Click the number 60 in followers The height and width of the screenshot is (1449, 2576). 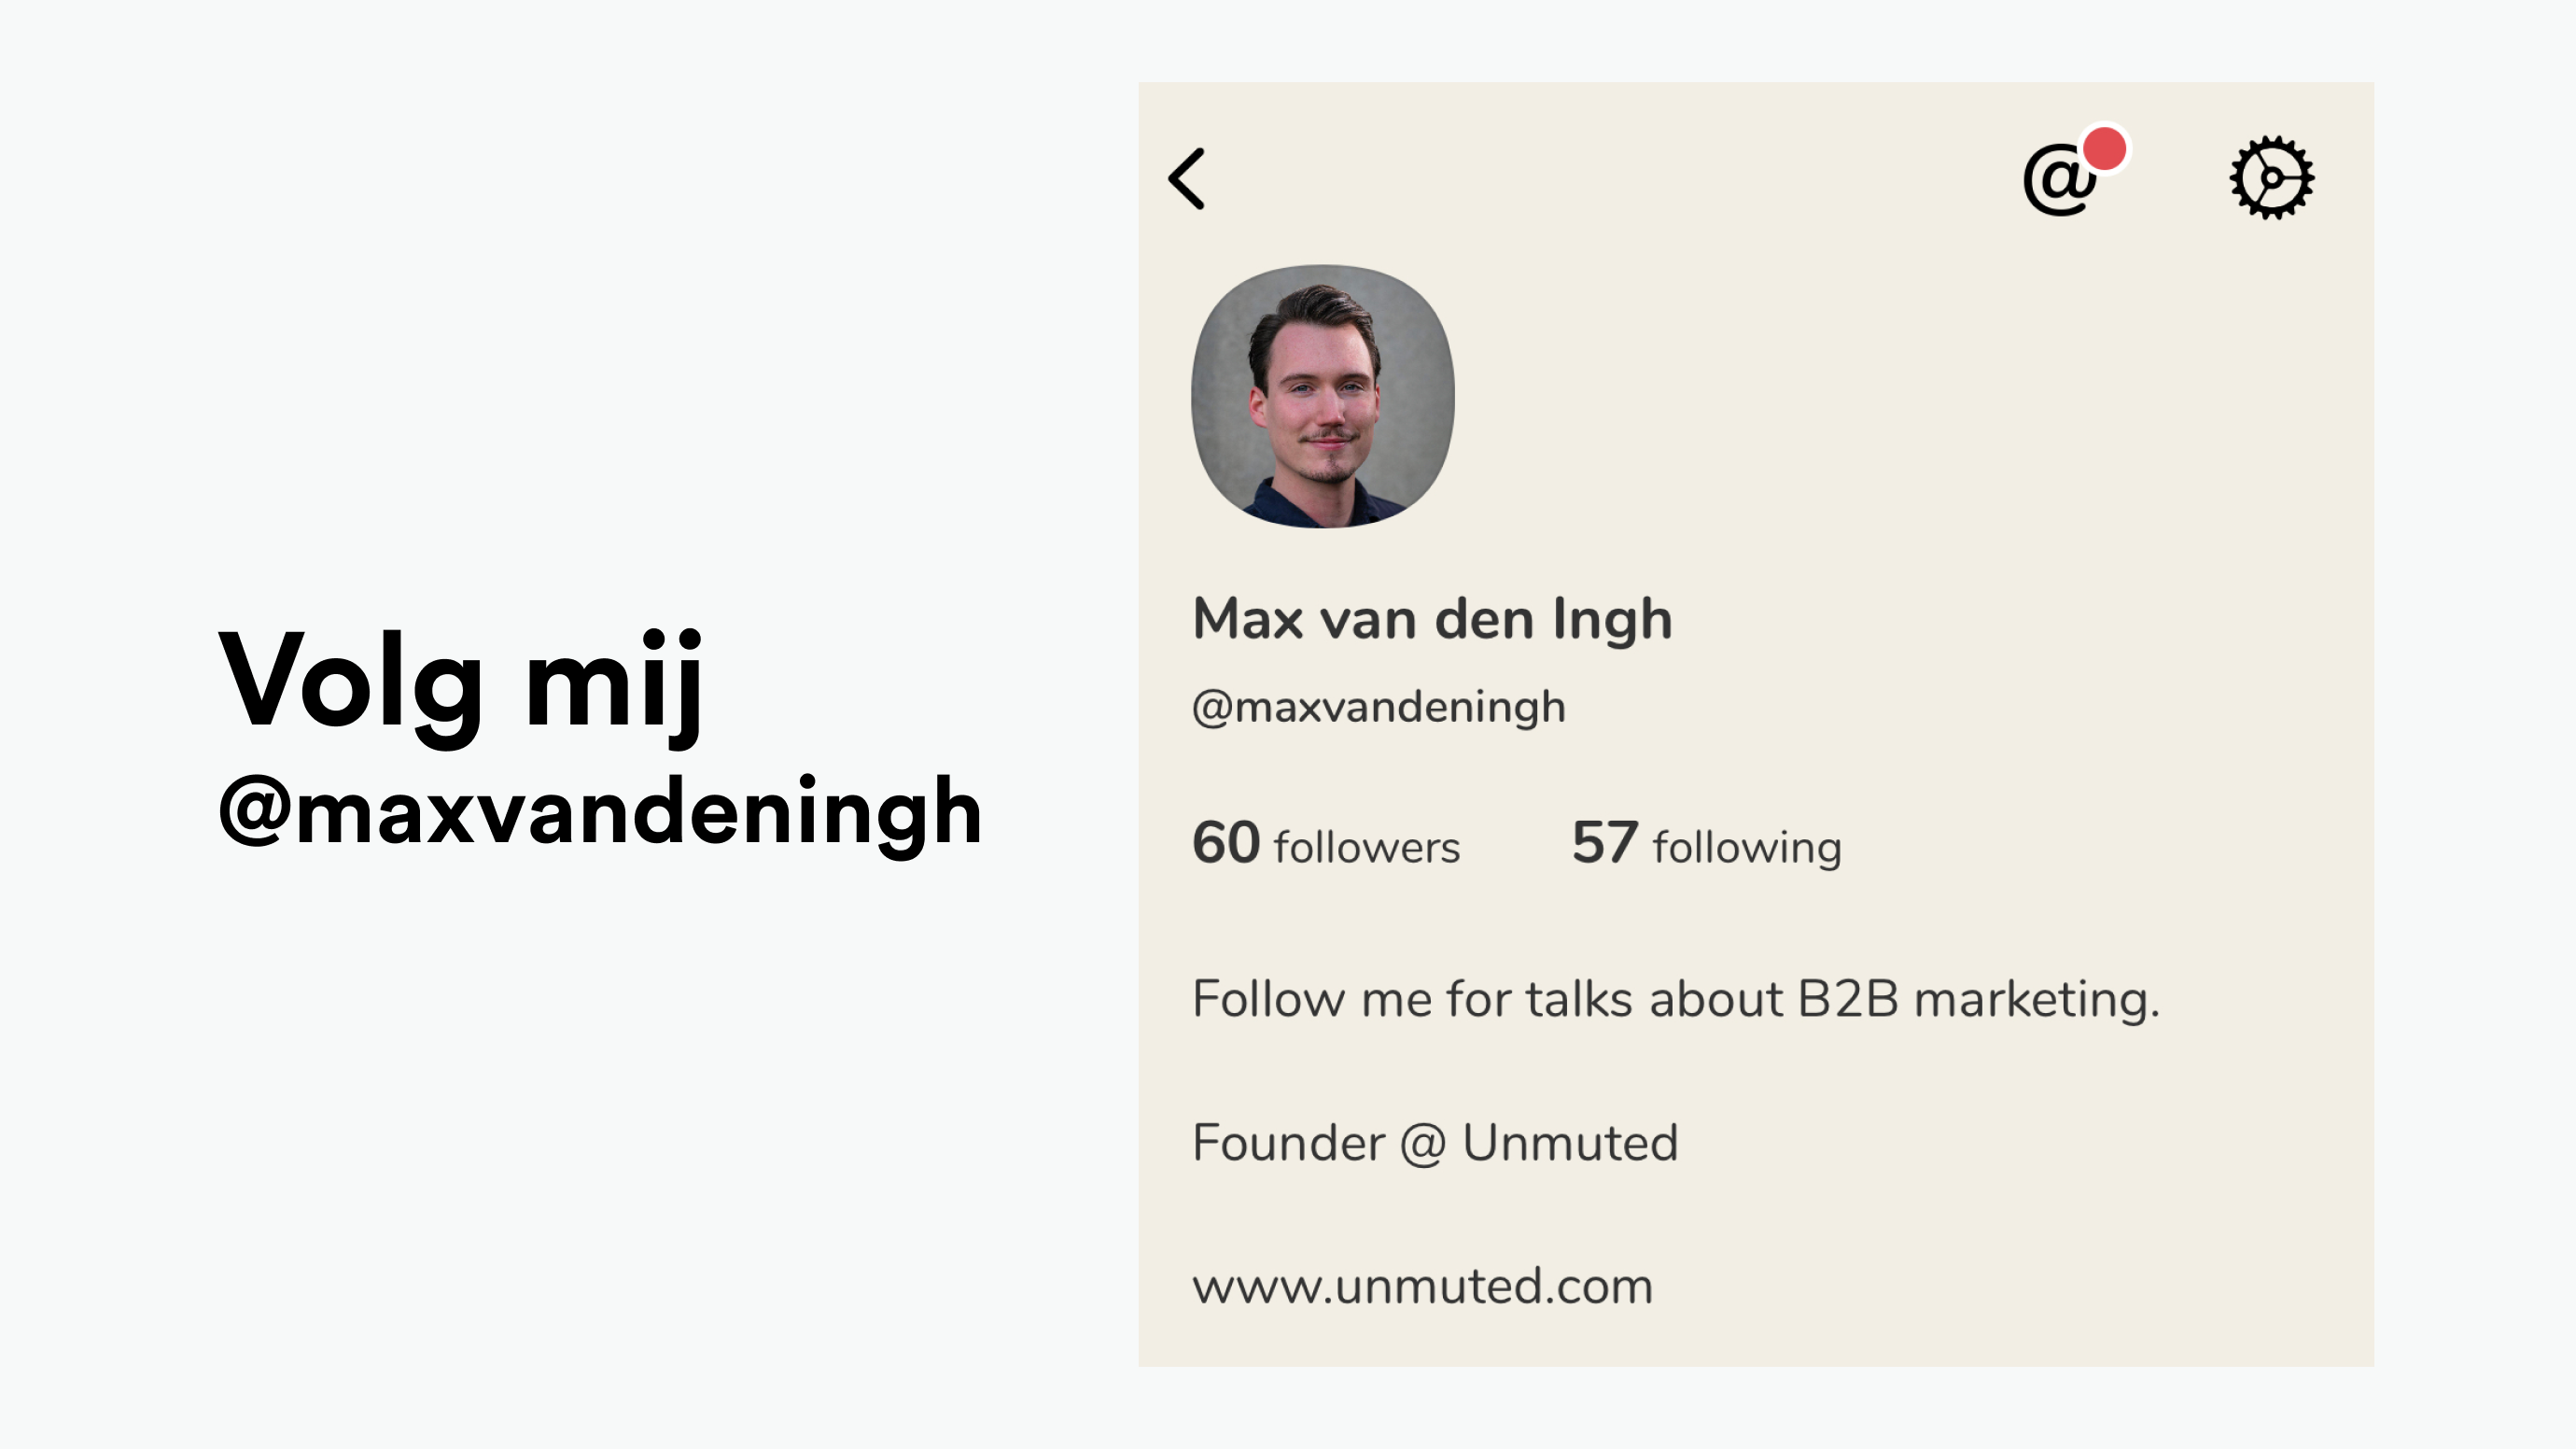[1226, 842]
